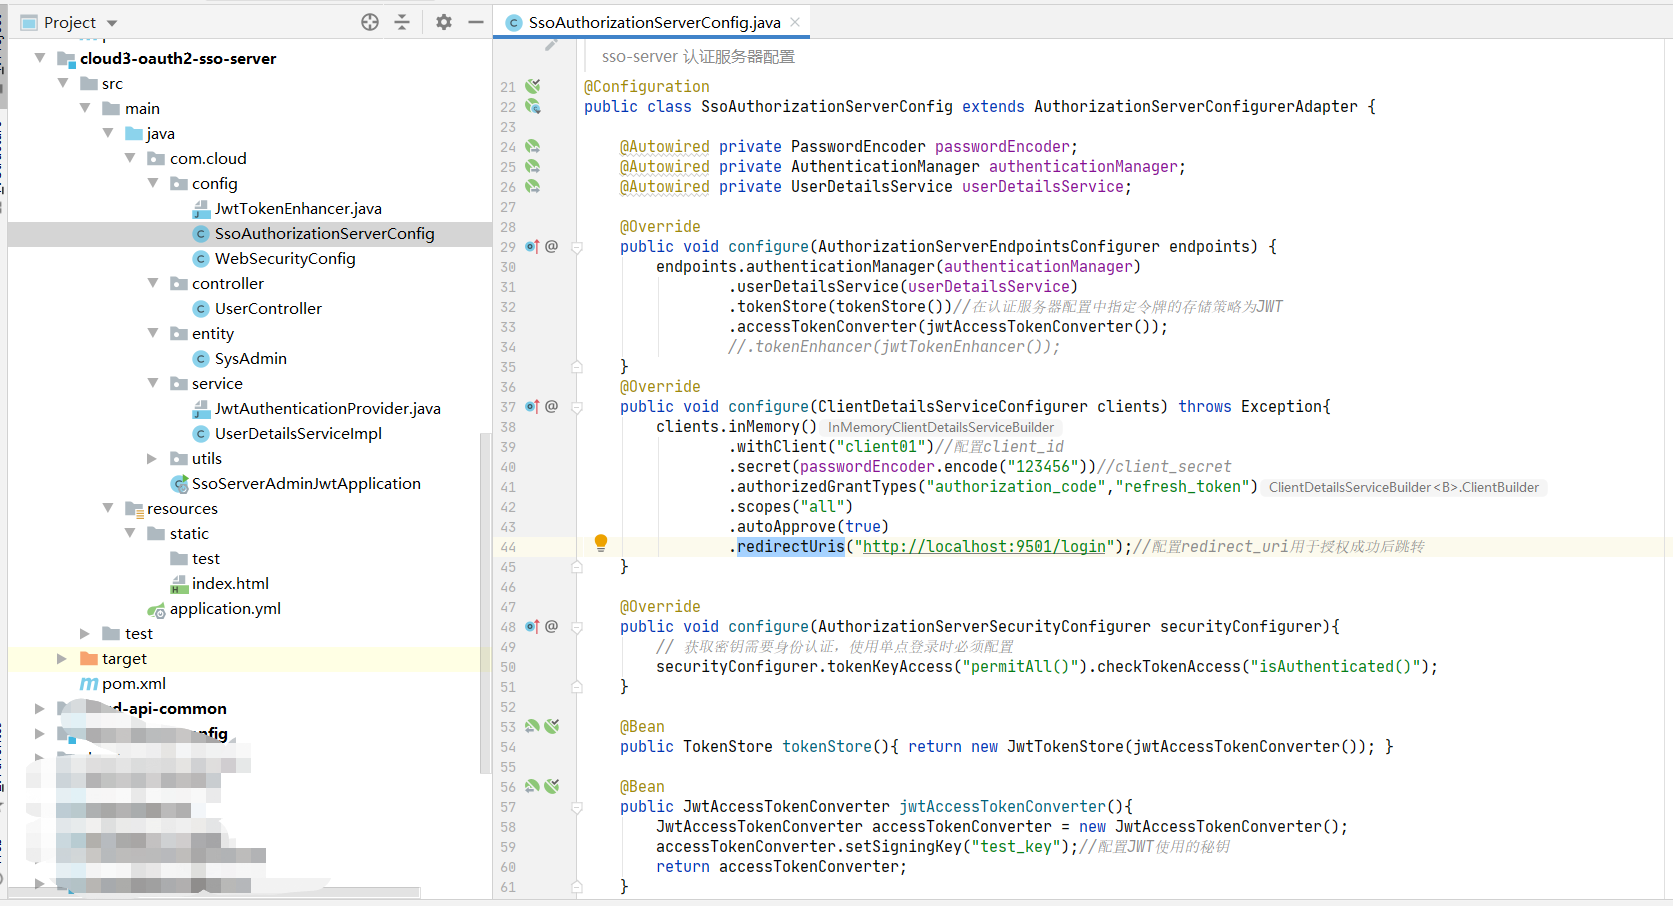Collapse the config package
The image size is (1673, 906).
[x=153, y=183]
